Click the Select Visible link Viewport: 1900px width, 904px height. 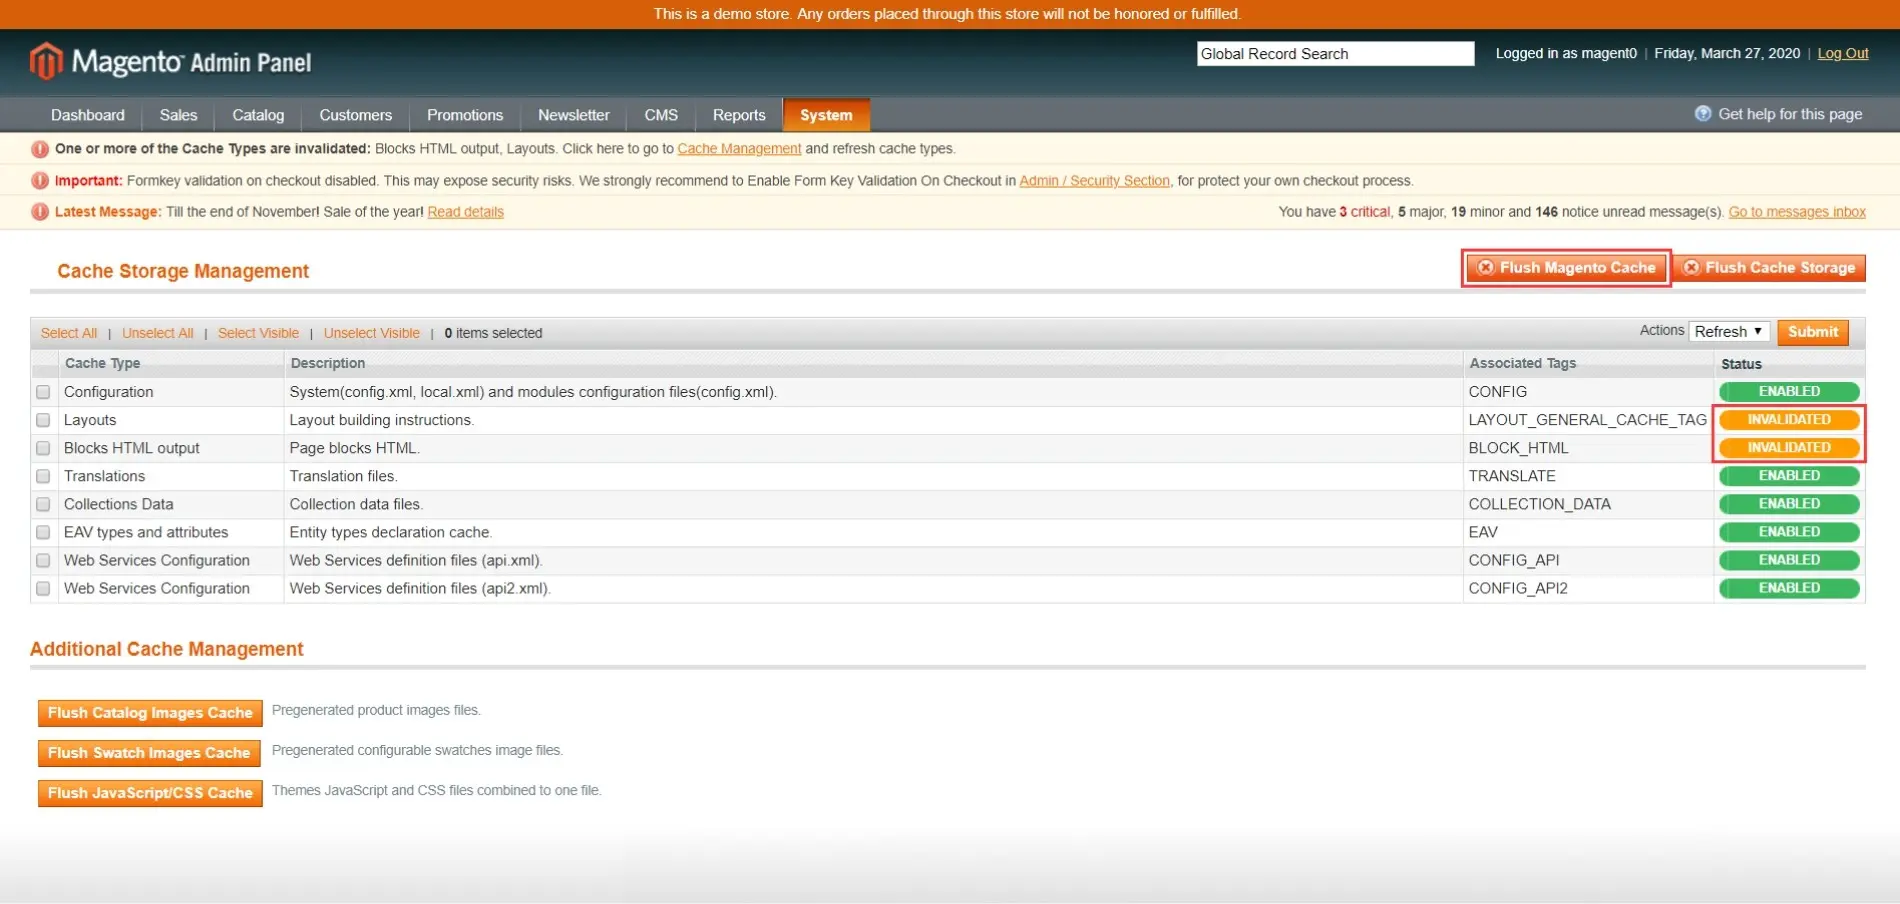click(x=258, y=333)
